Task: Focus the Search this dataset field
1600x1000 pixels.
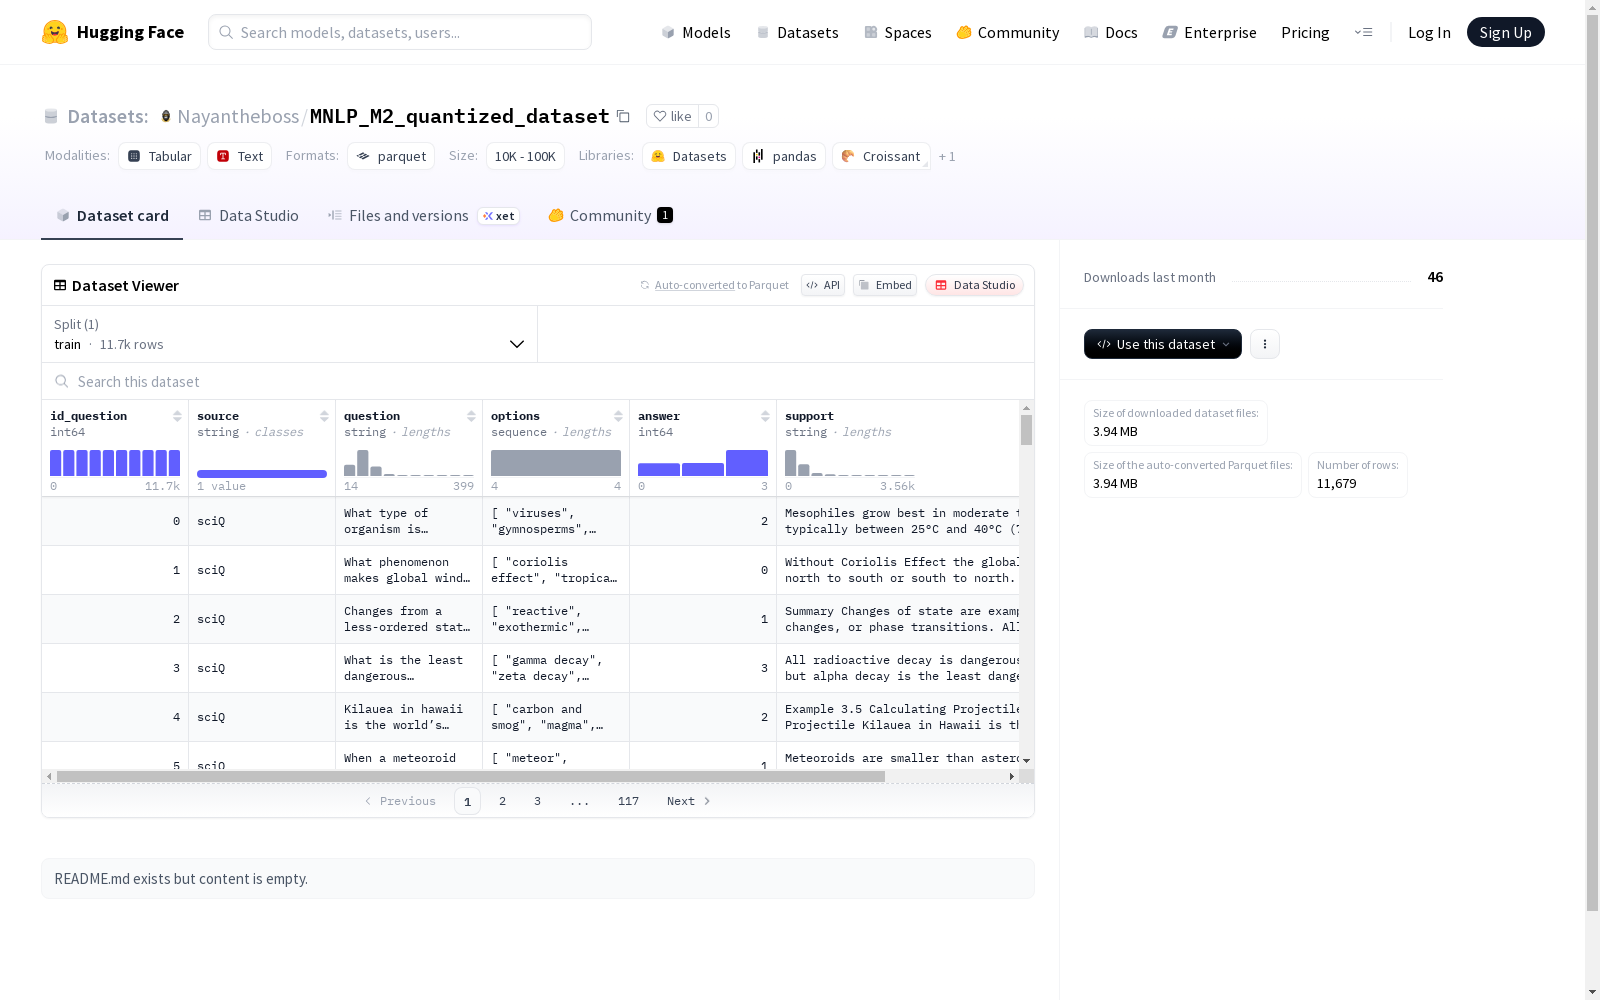Action: 538,381
